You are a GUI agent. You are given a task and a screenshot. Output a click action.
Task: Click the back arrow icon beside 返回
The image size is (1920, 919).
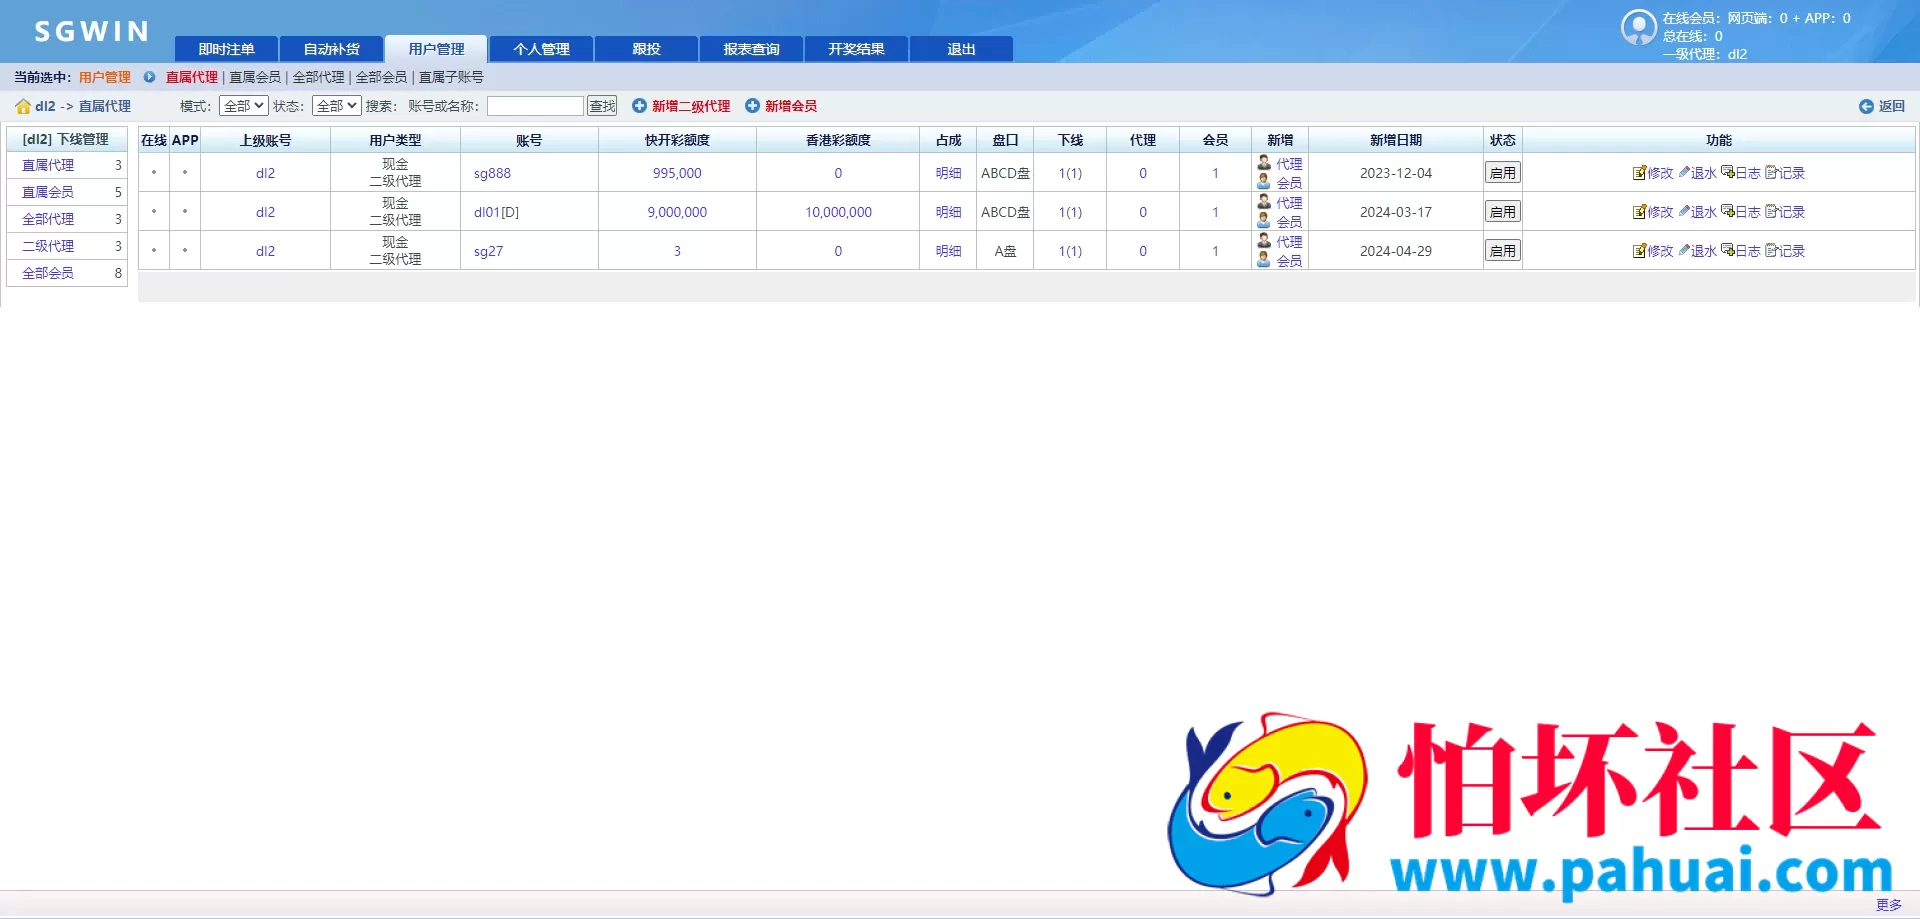pyautogui.click(x=1866, y=106)
